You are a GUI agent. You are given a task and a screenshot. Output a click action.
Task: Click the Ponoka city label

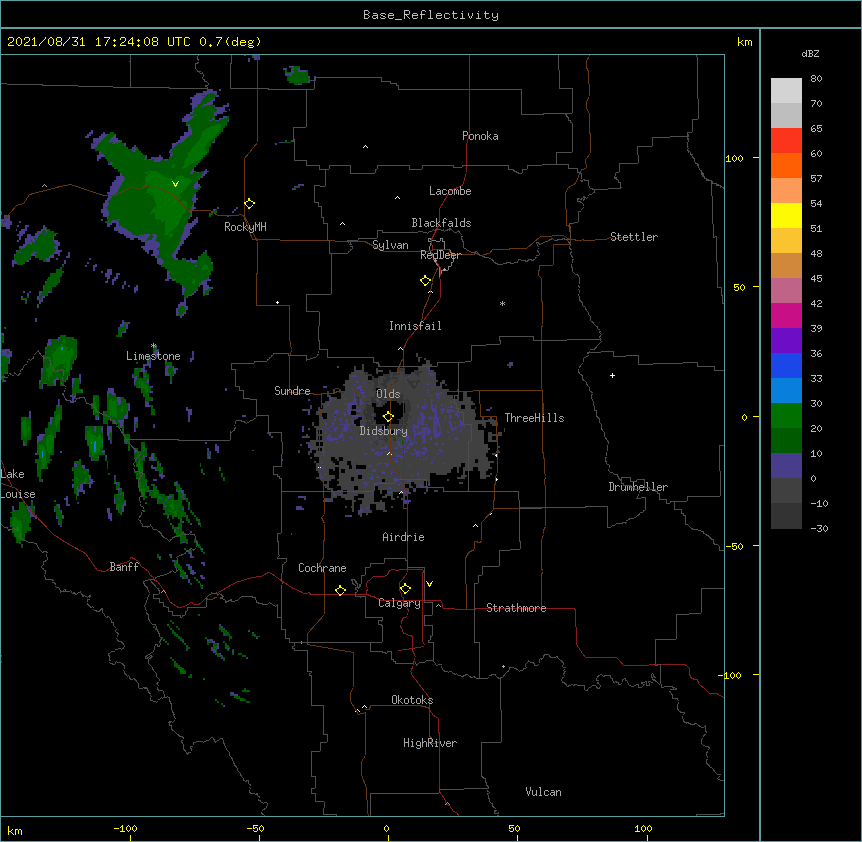tap(480, 136)
